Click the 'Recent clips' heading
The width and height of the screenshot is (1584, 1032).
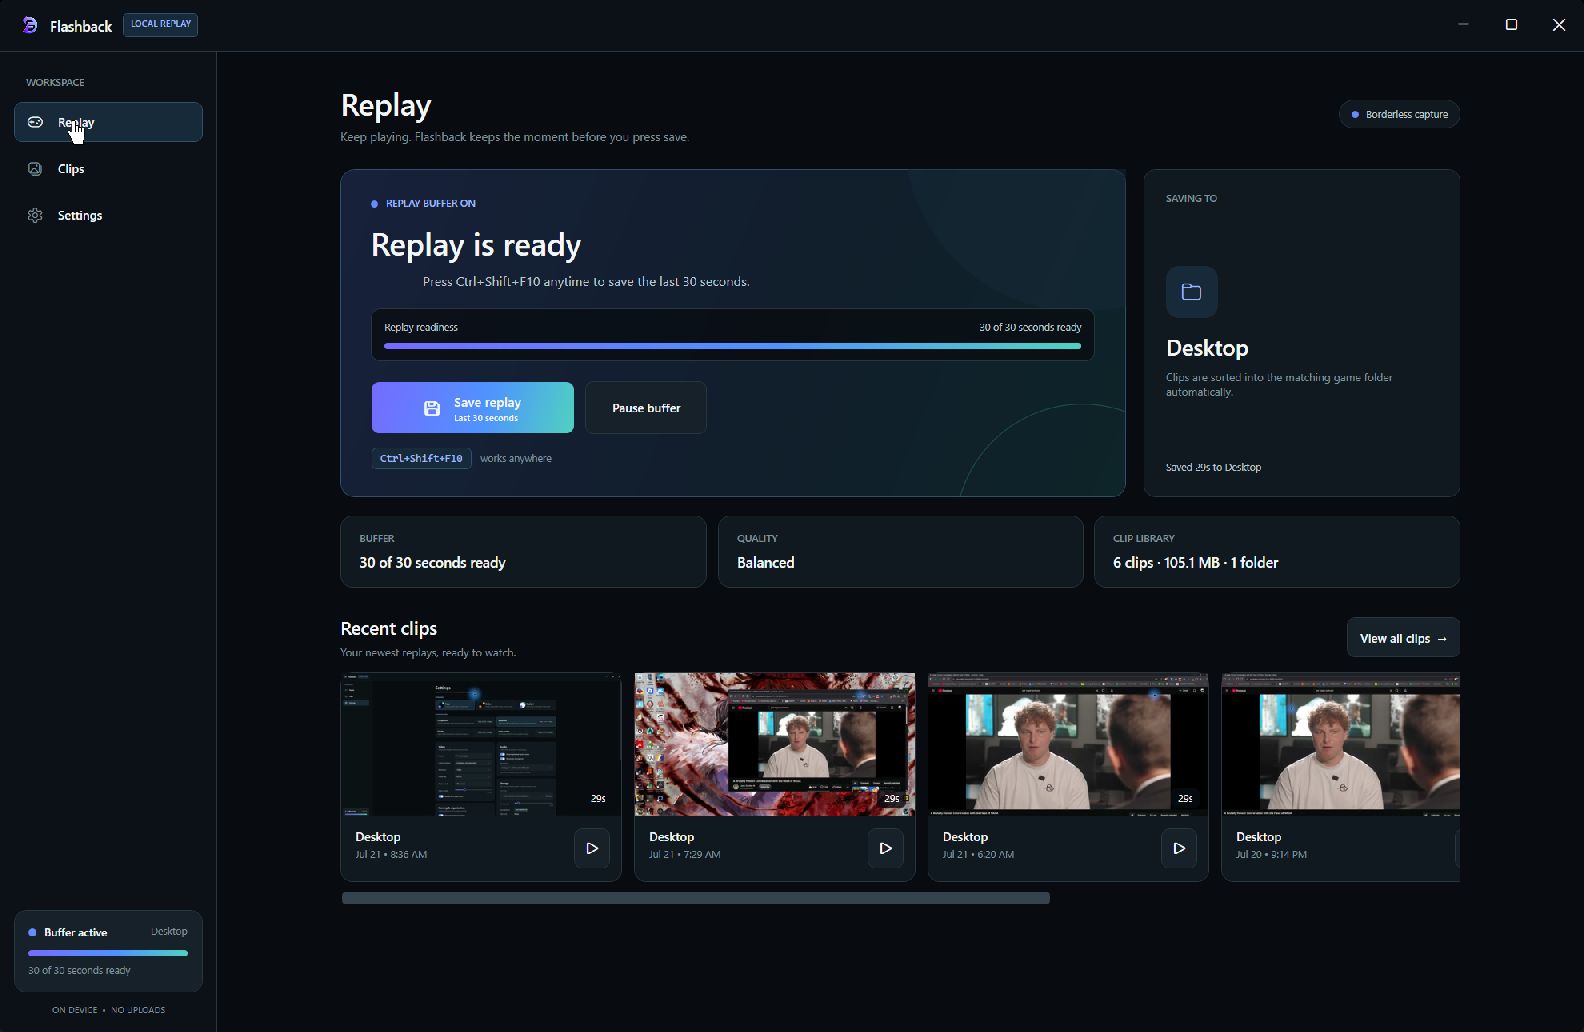pyautogui.click(x=389, y=628)
